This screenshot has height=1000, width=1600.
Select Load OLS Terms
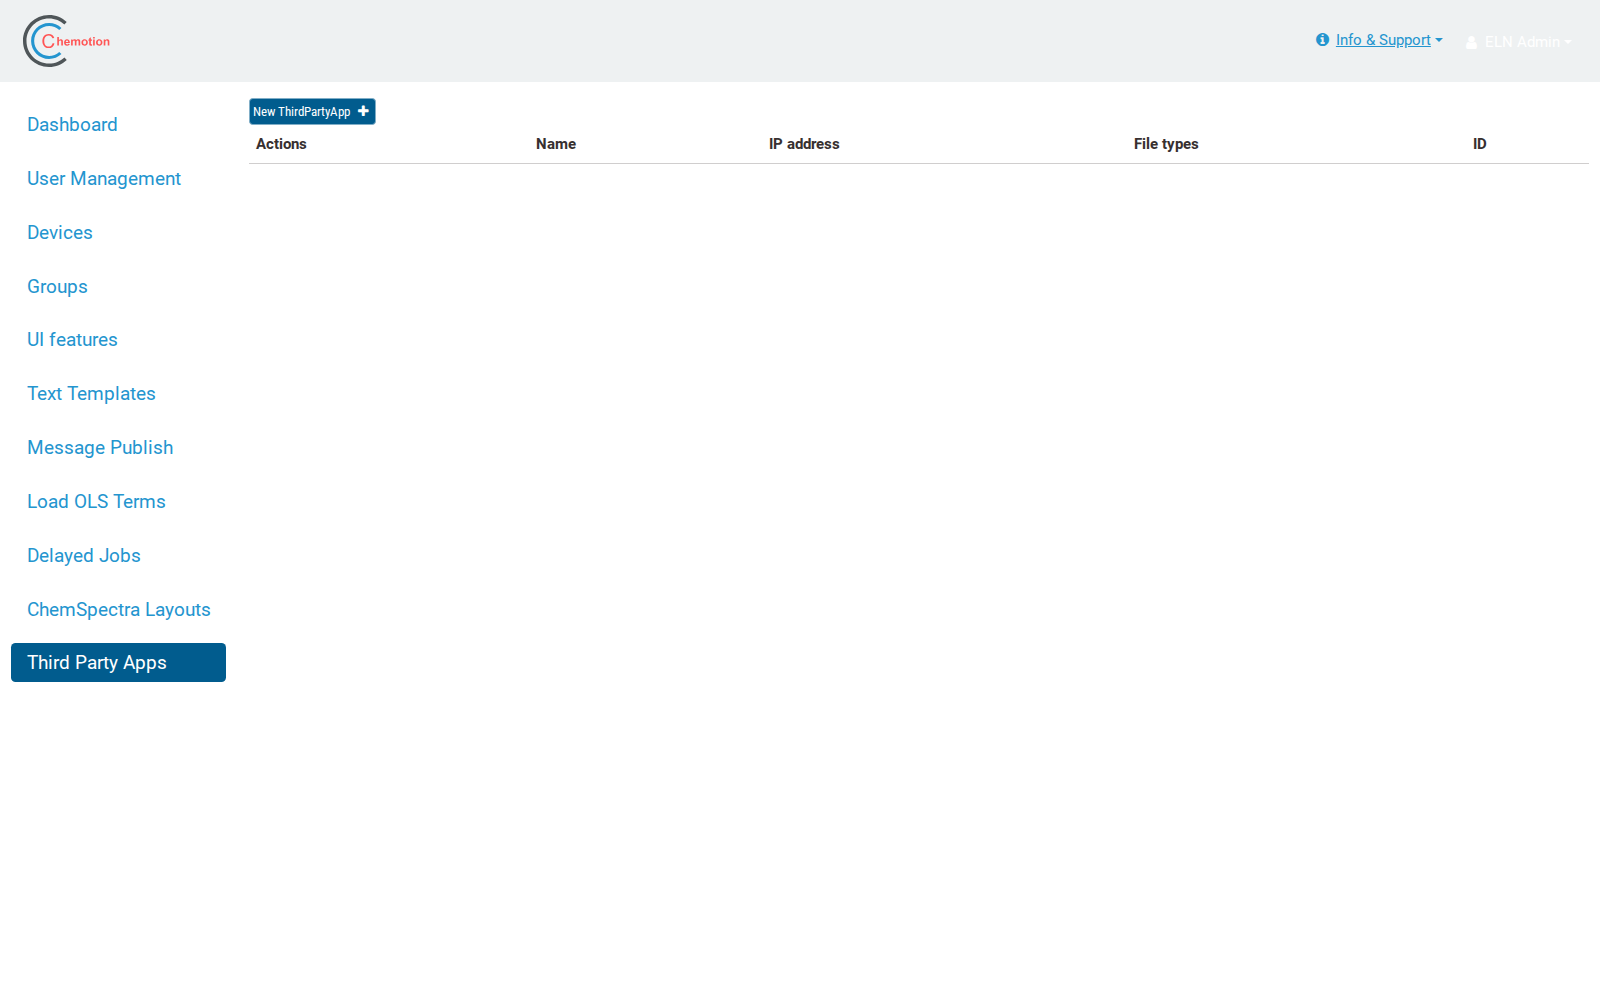tap(96, 502)
